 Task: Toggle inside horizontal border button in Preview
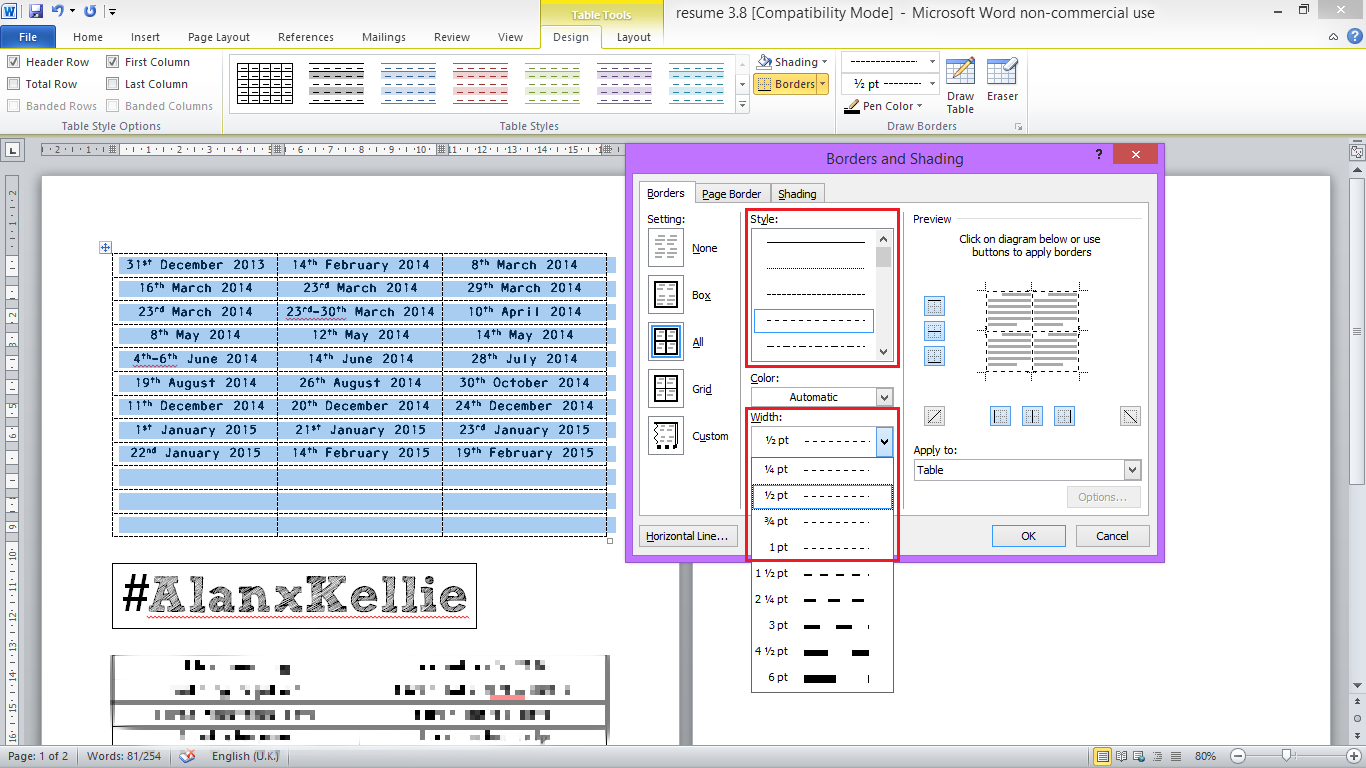pos(935,331)
